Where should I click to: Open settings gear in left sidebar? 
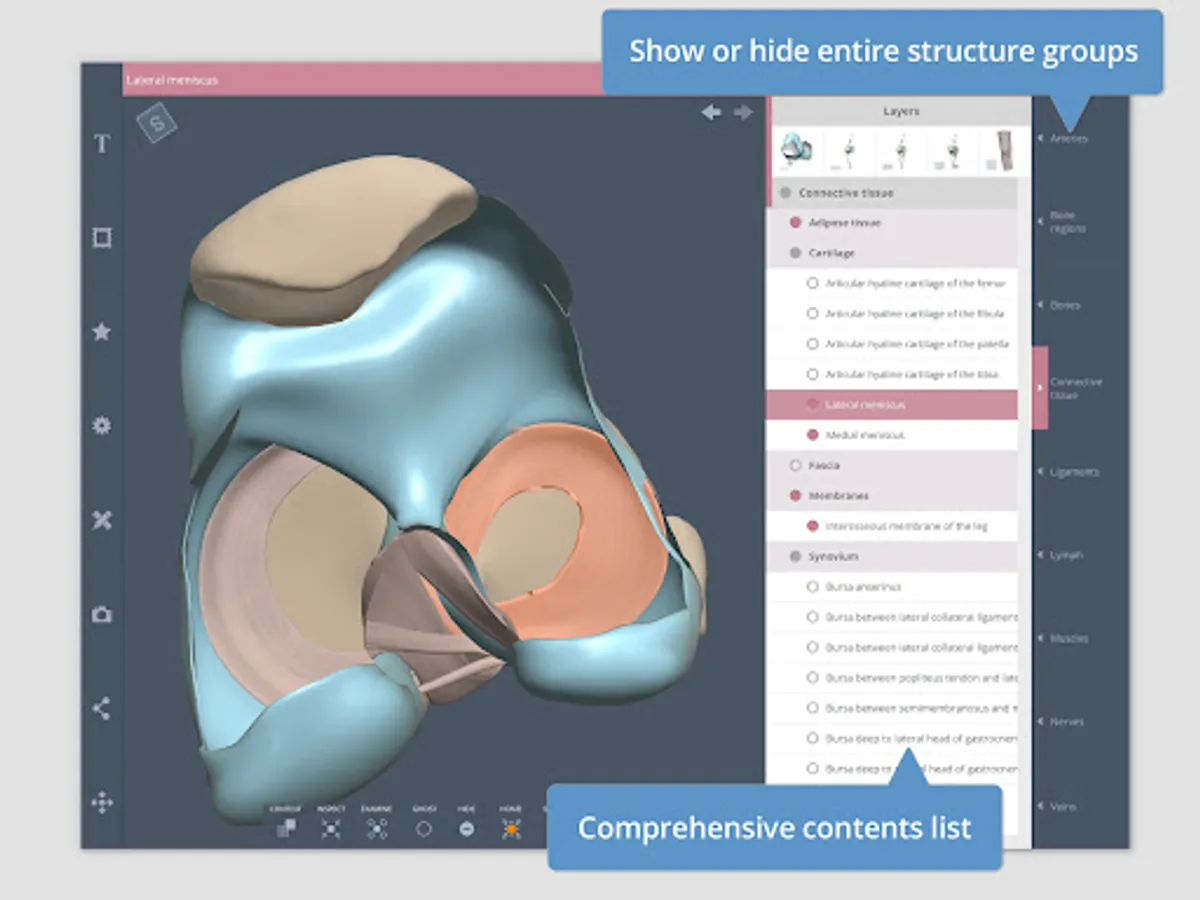pos(101,426)
